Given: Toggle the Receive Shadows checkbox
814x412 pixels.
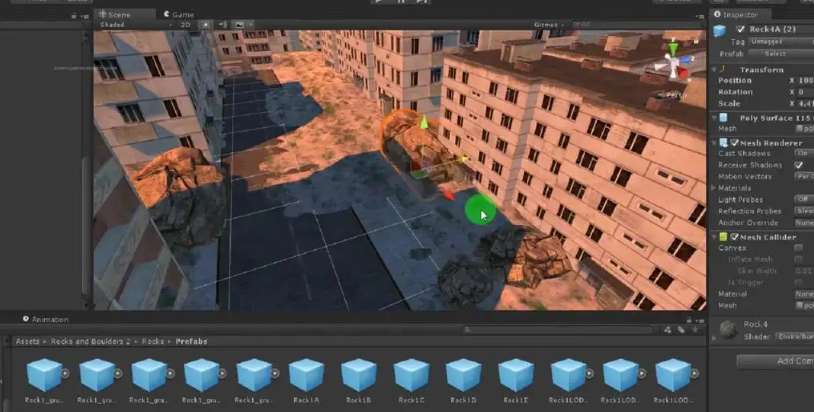Looking at the screenshot, I should (798, 164).
